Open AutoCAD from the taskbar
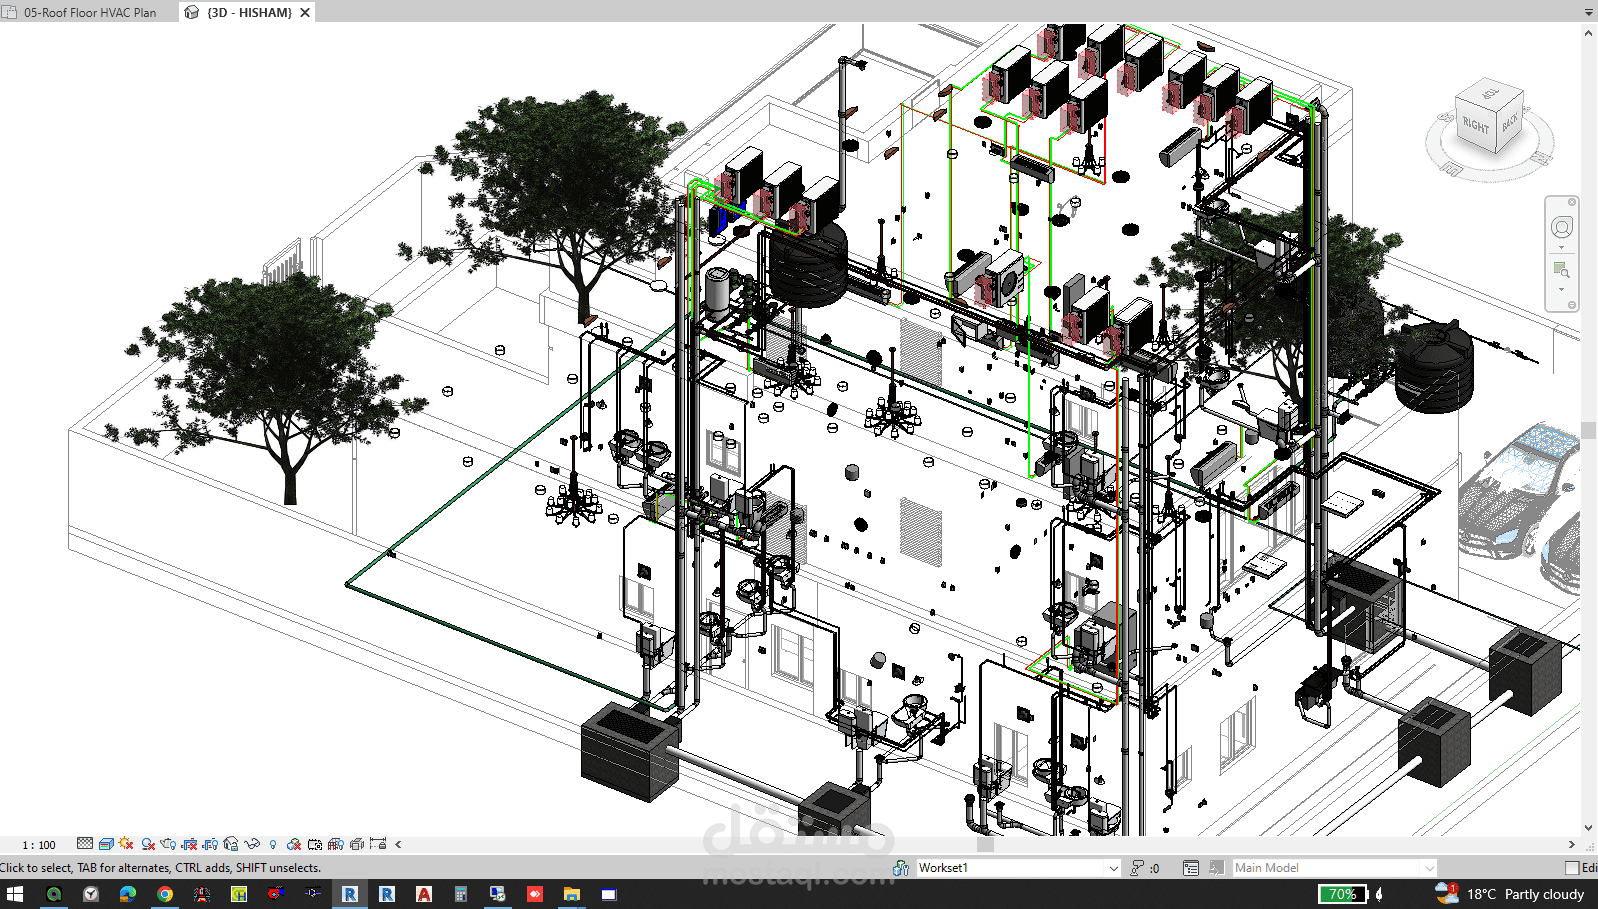The image size is (1598, 909). click(424, 894)
